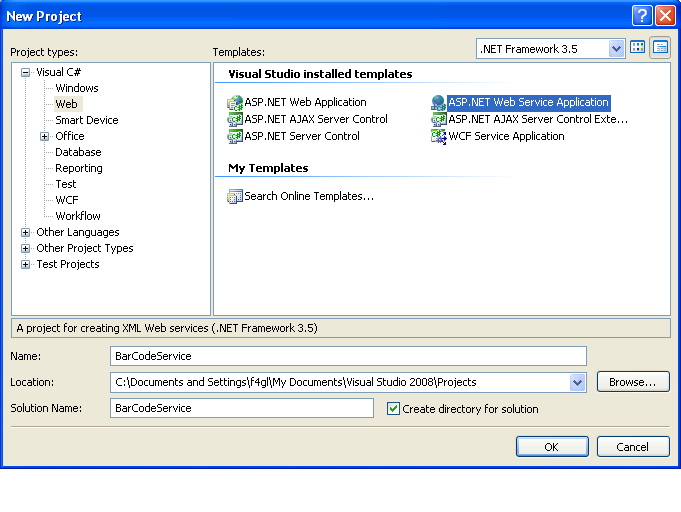Choose ASP.NET Web Application template text
The height and width of the screenshot is (512, 681).
tap(305, 102)
